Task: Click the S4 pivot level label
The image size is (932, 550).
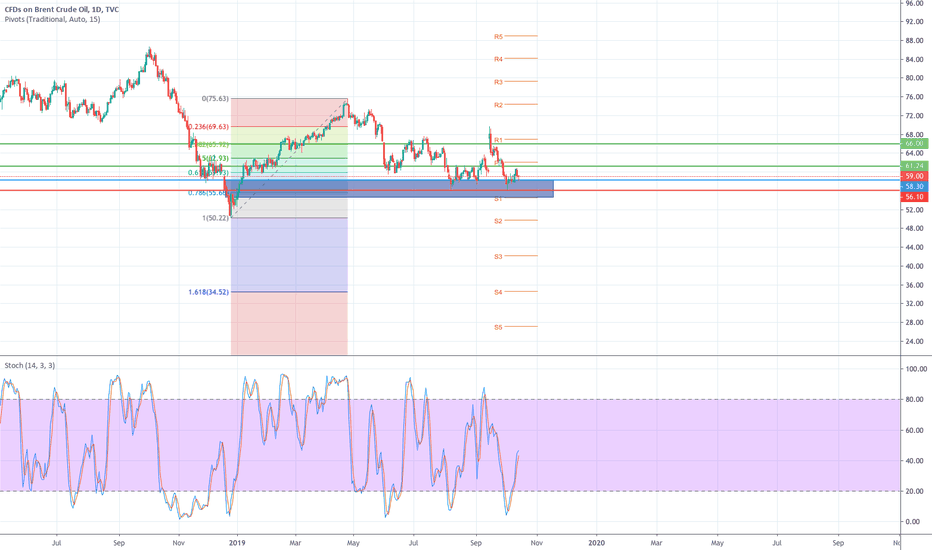Action: pos(498,293)
